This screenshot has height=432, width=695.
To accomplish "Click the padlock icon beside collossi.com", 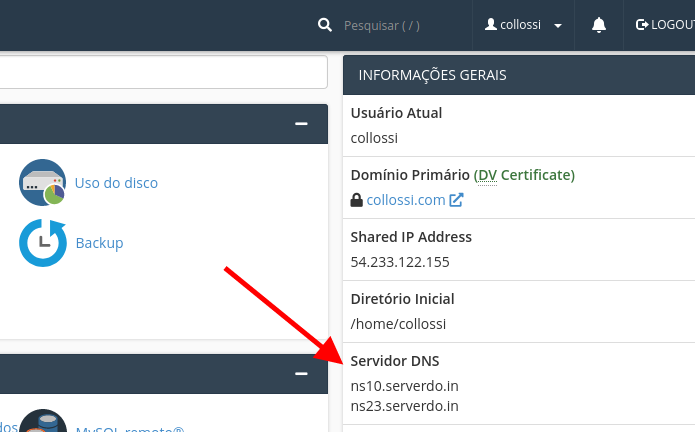I will pyautogui.click(x=357, y=200).
